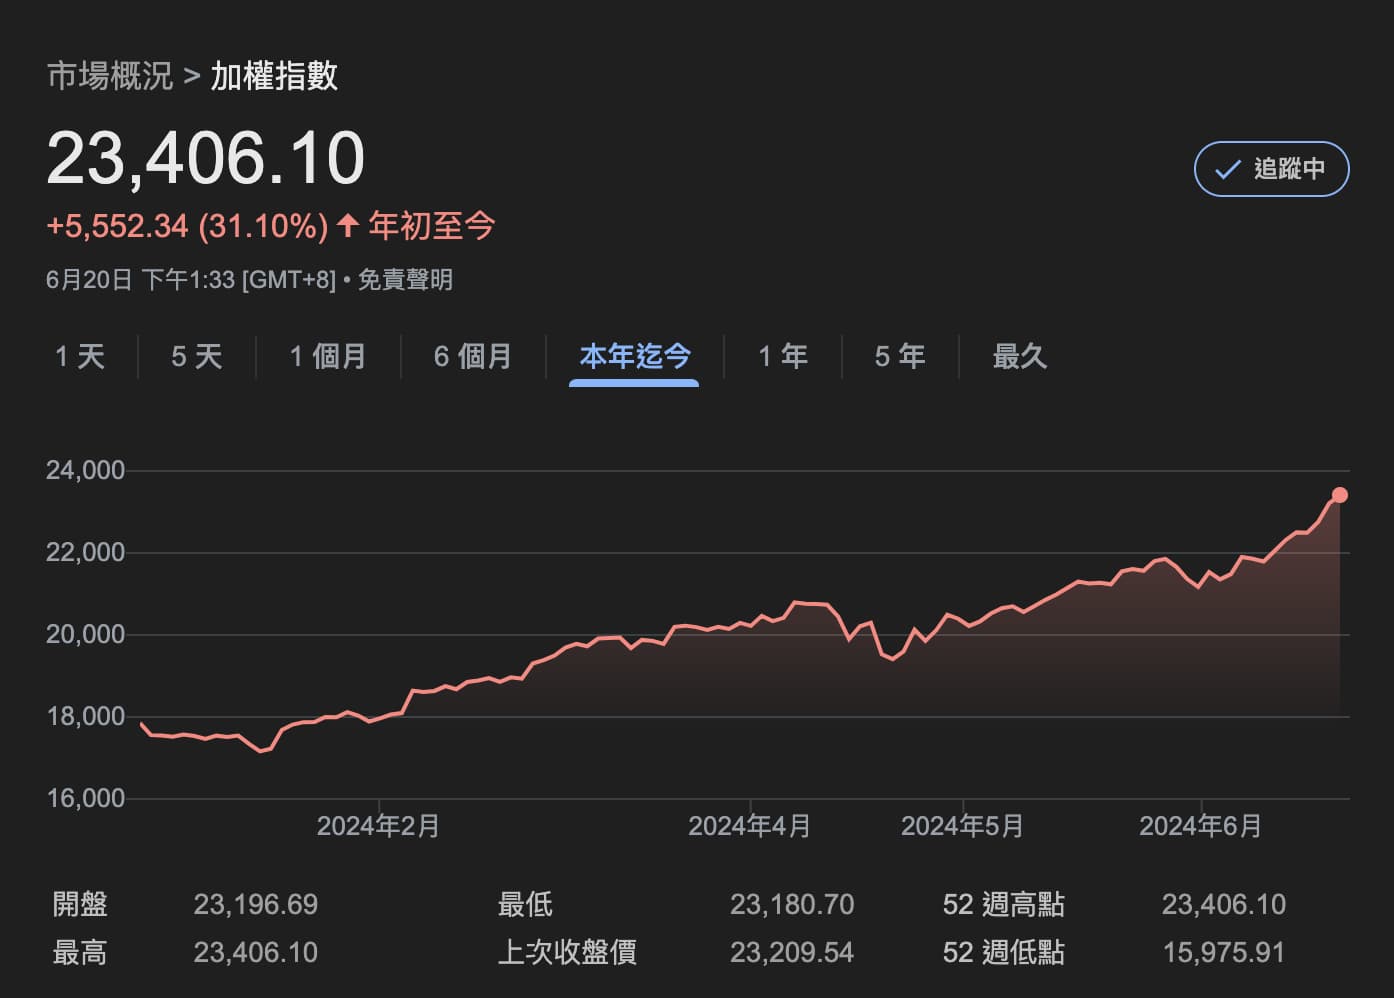Choose the 1 個月 chart range
This screenshot has height=998, width=1394.
pos(328,356)
